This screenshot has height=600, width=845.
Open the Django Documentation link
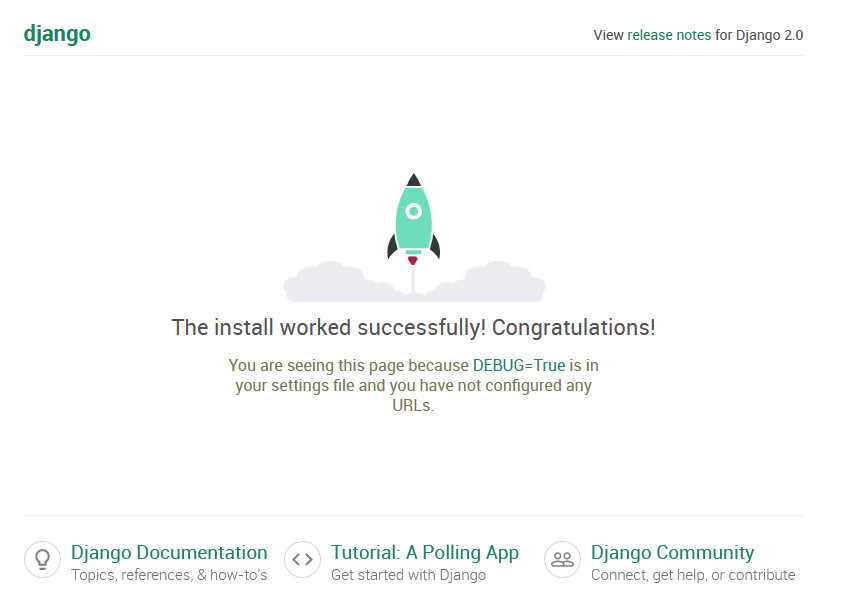tap(169, 553)
